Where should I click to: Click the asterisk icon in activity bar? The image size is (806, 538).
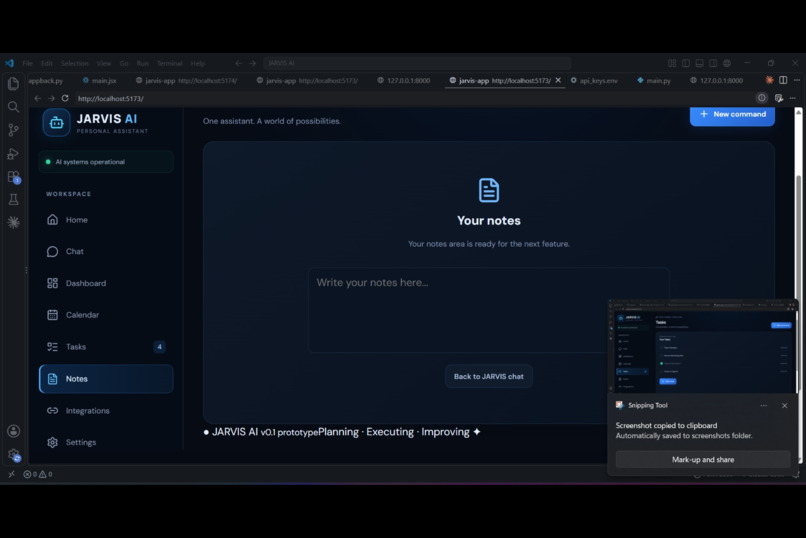pos(13,222)
